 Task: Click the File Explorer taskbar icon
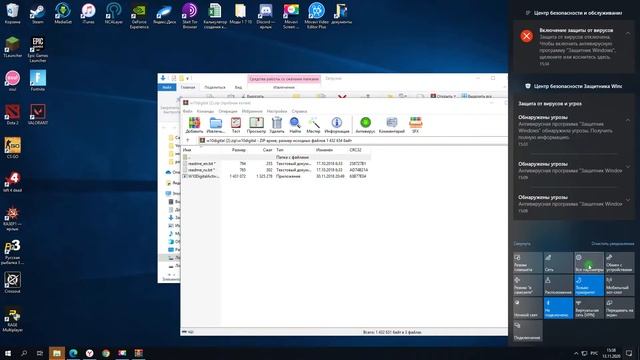coord(57,353)
